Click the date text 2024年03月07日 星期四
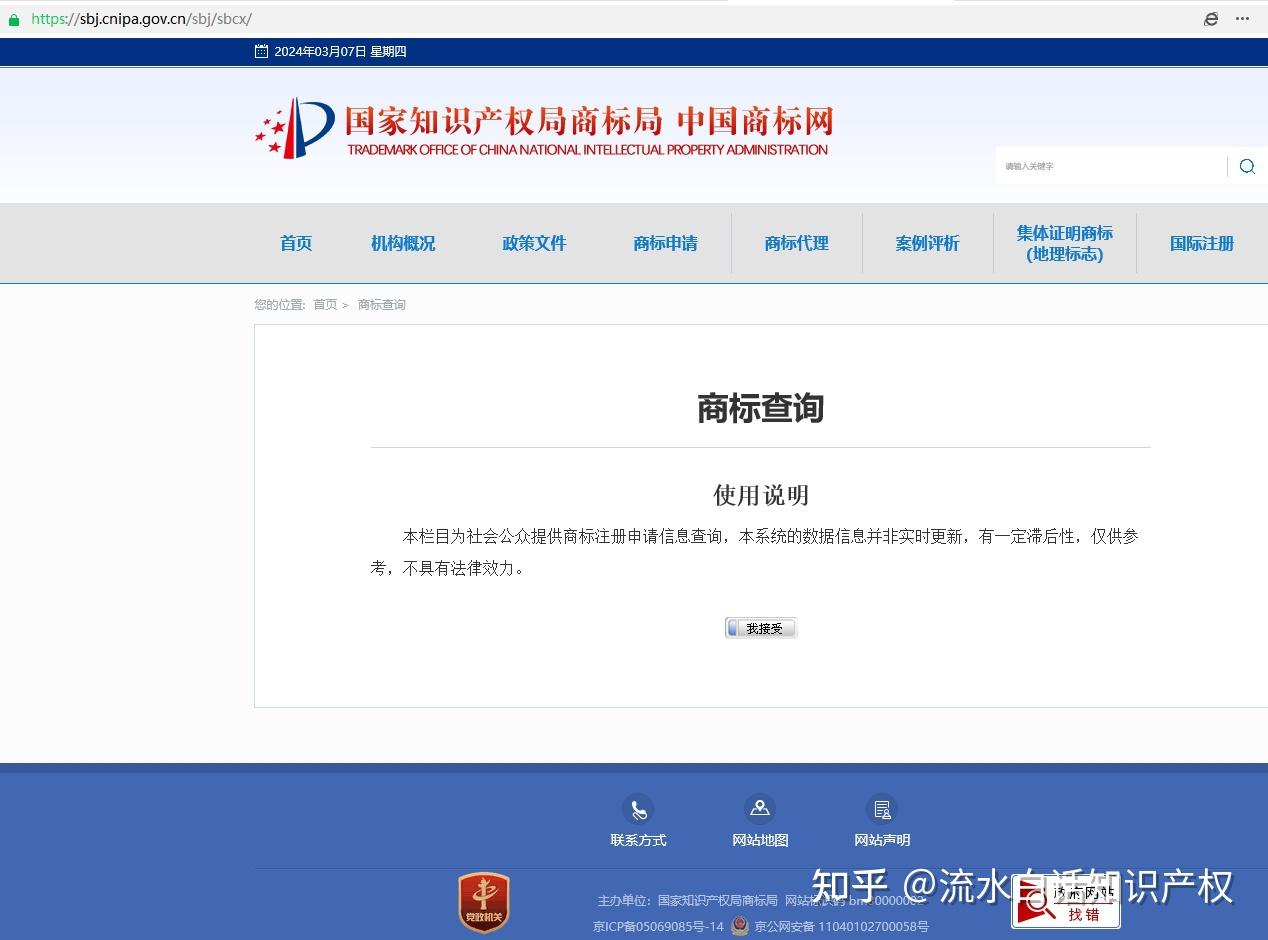Screen dimensions: 1268x940 (x=340, y=51)
